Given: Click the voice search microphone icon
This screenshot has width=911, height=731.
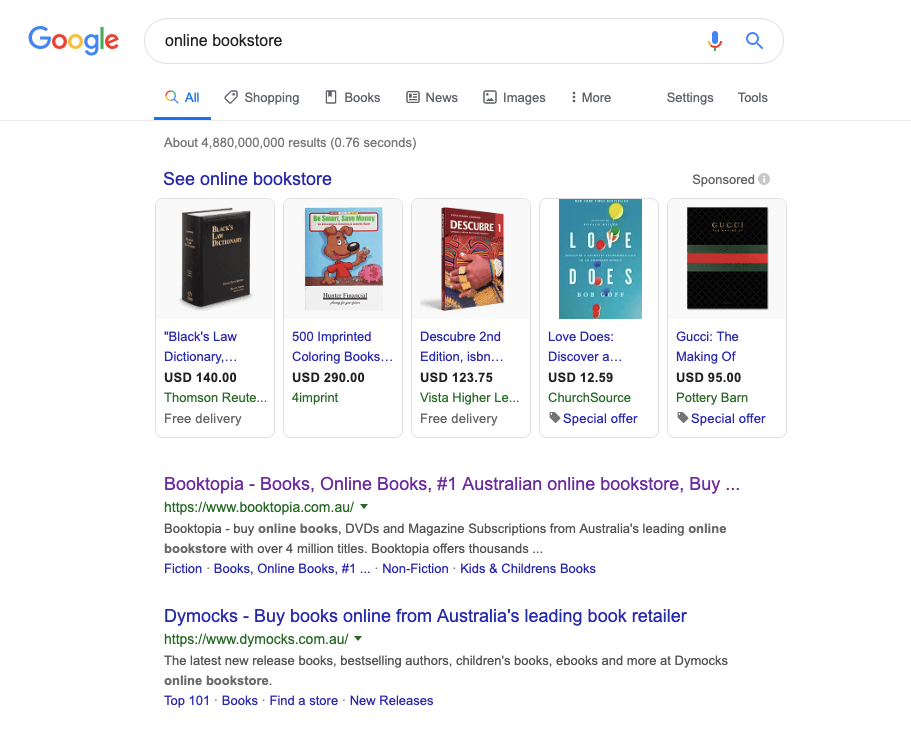Looking at the screenshot, I should tap(715, 41).
